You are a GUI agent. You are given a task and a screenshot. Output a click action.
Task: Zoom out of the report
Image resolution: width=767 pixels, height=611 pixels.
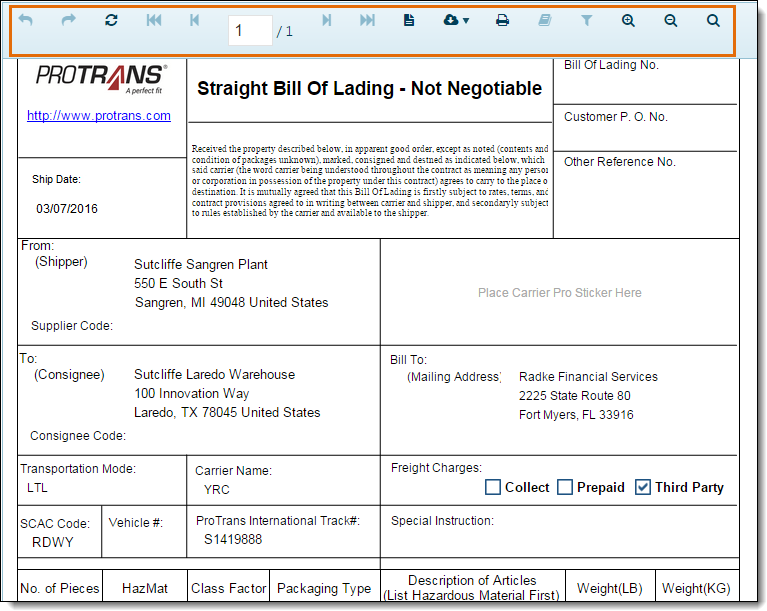click(x=671, y=20)
